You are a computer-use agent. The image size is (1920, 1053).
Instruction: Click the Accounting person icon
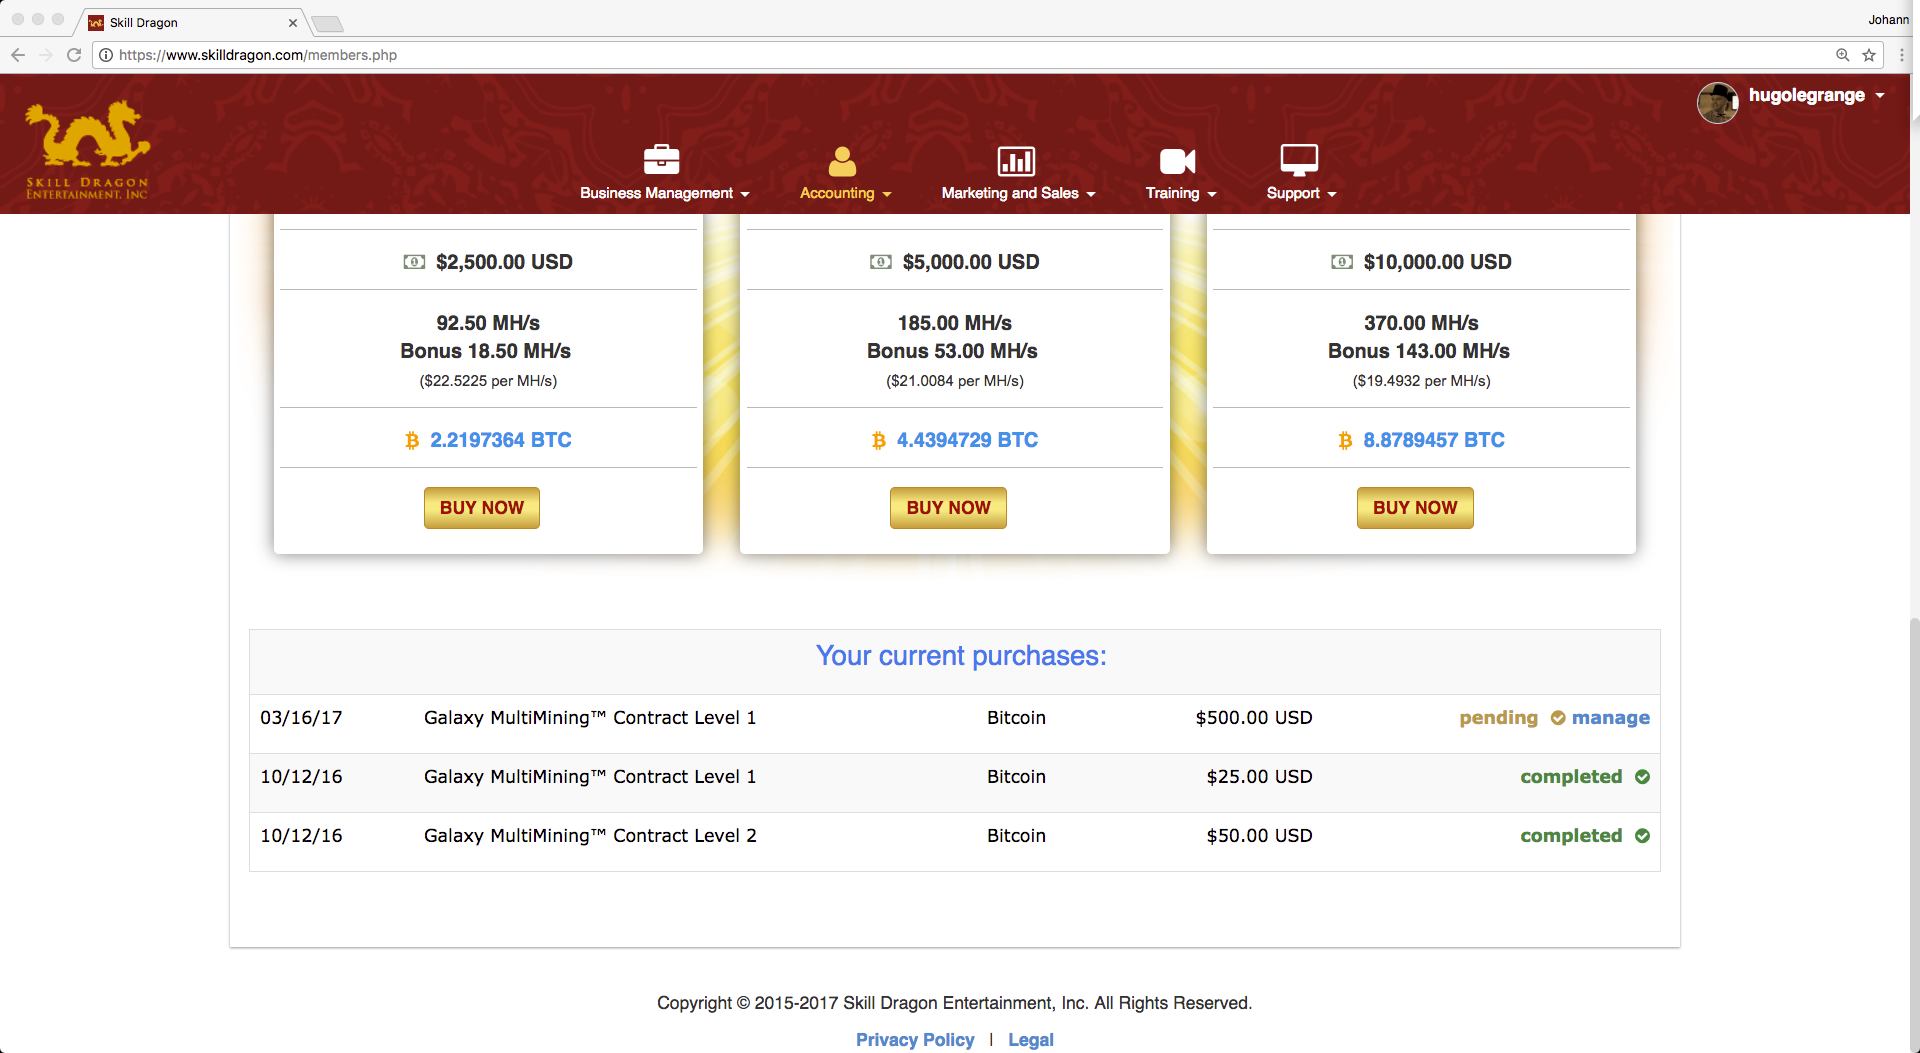click(842, 161)
